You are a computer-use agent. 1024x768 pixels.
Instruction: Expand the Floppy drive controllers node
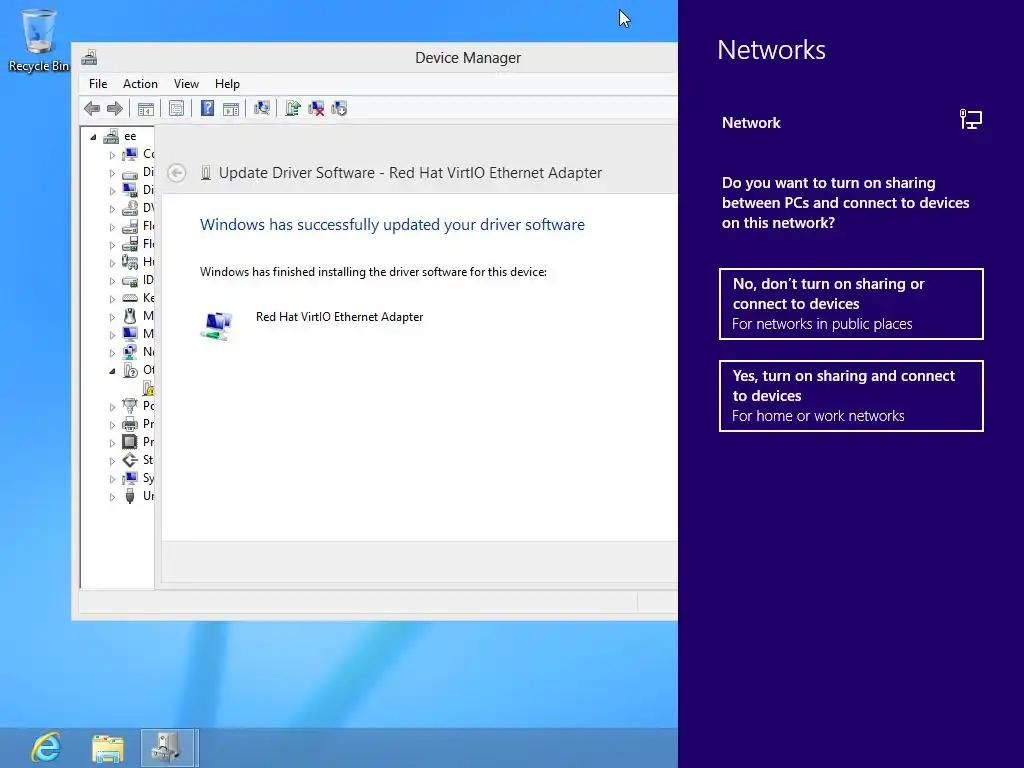112,245
